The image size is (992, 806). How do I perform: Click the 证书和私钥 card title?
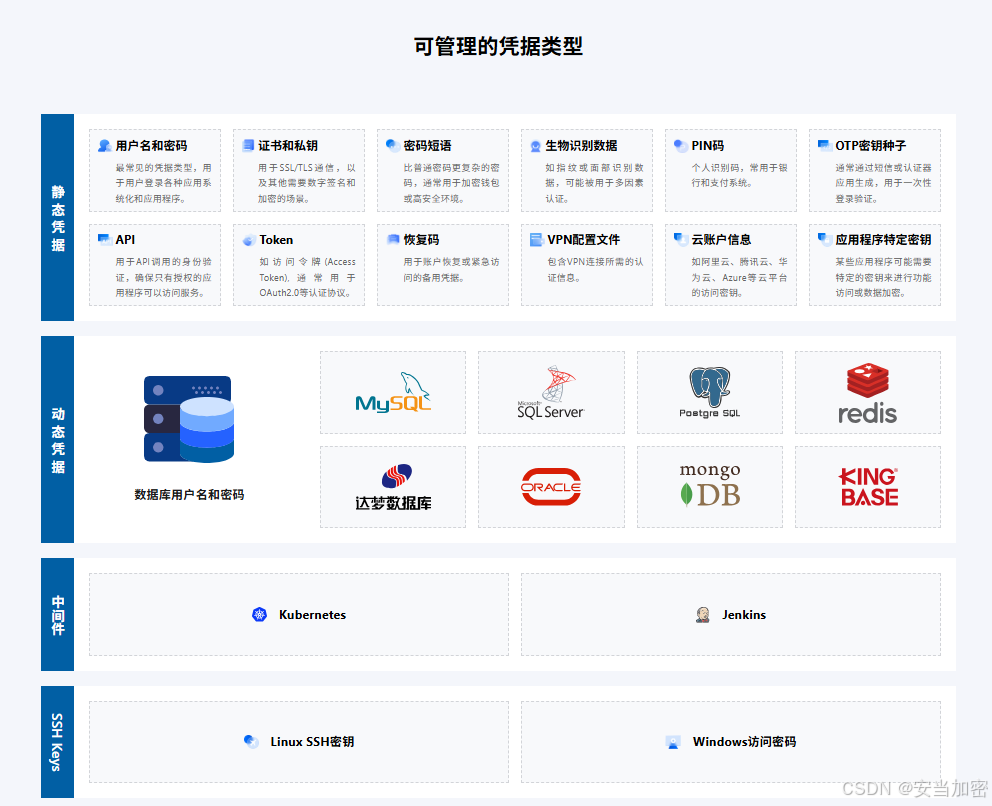288,146
